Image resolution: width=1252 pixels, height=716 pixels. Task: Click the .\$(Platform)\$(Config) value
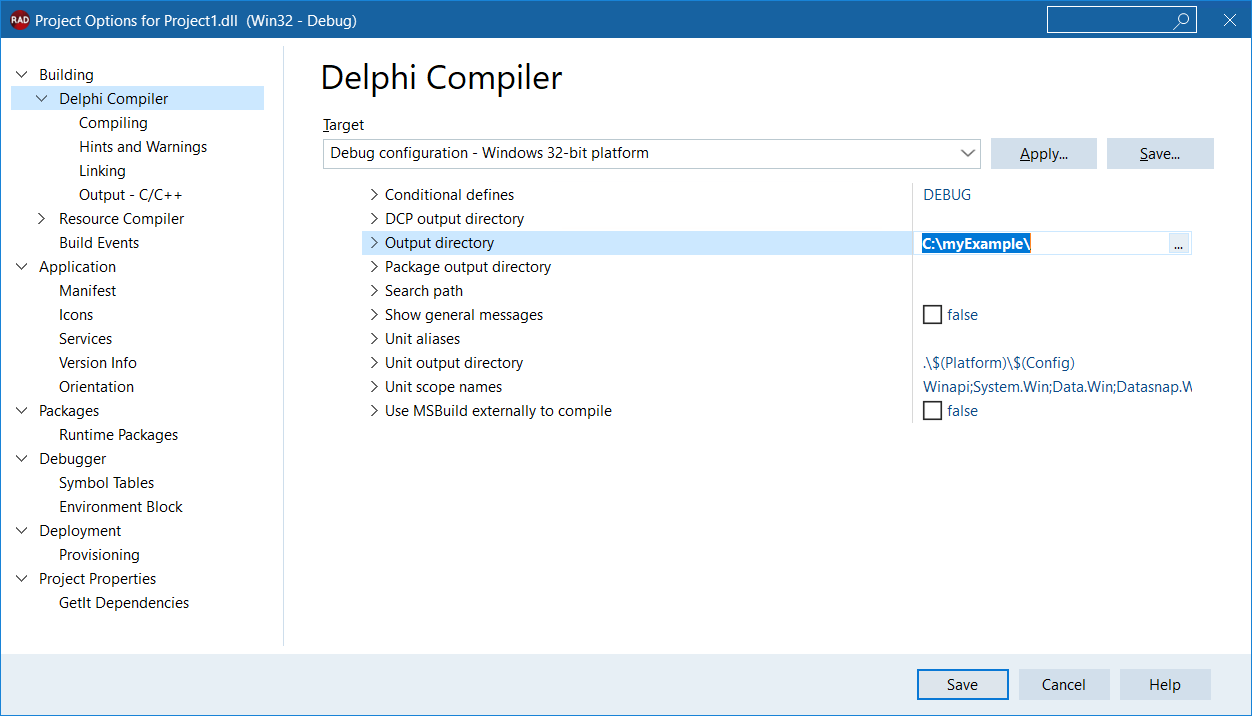pyautogui.click(x=999, y=363)
